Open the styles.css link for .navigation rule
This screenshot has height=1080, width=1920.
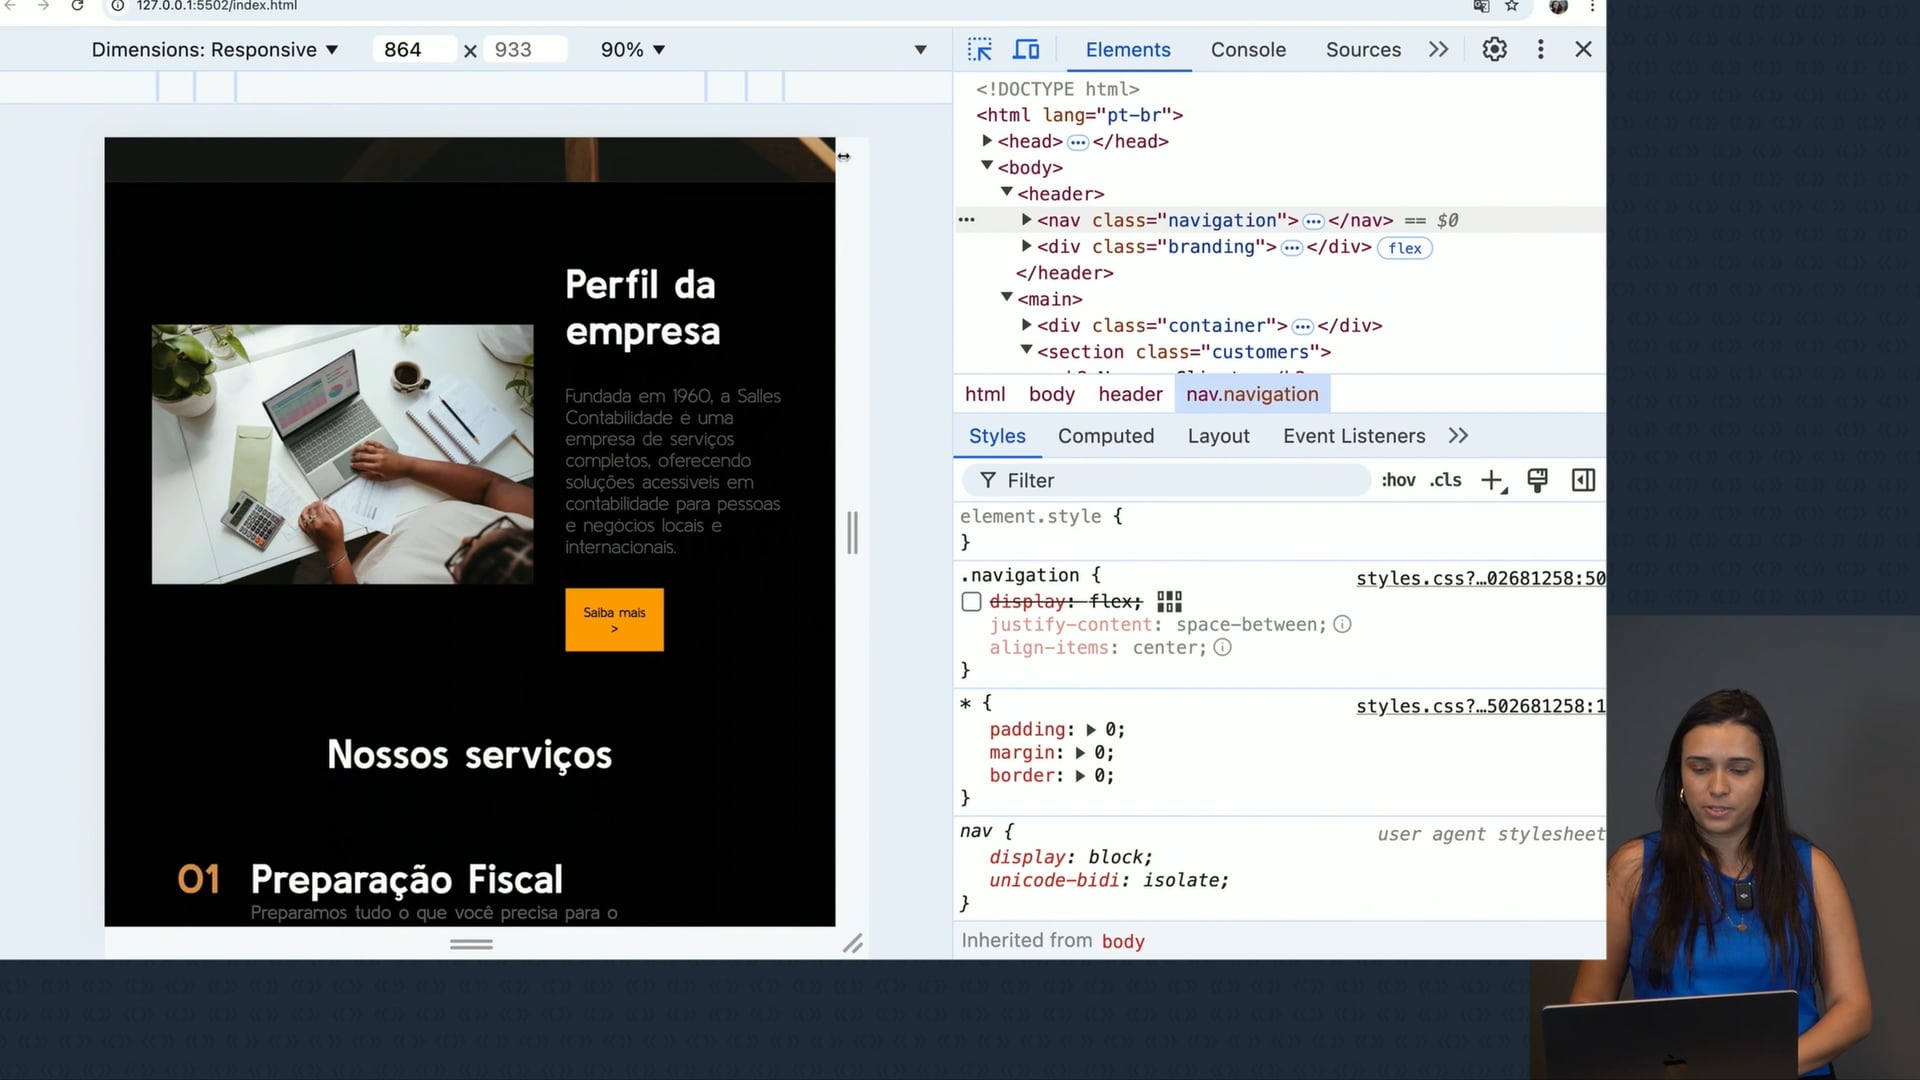click(x=1480, y=578)
